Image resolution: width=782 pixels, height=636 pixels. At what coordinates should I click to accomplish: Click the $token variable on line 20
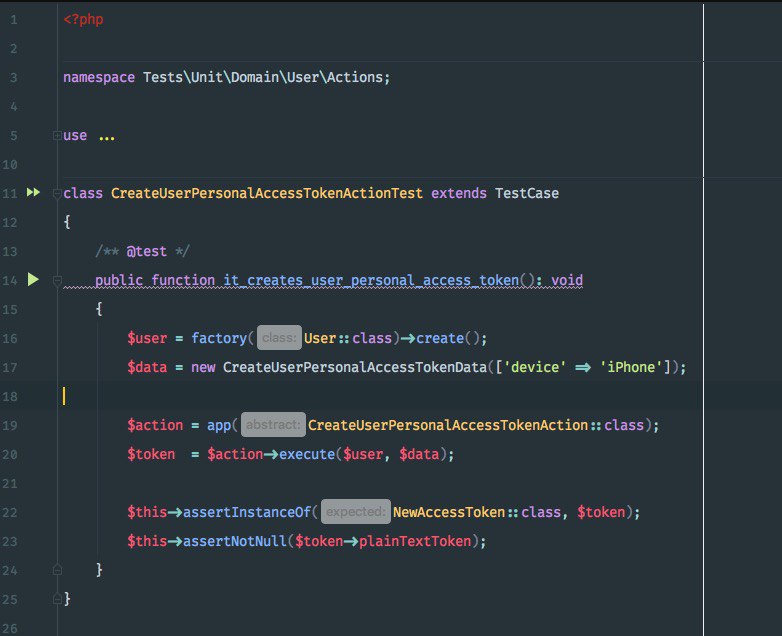[151, 454]
